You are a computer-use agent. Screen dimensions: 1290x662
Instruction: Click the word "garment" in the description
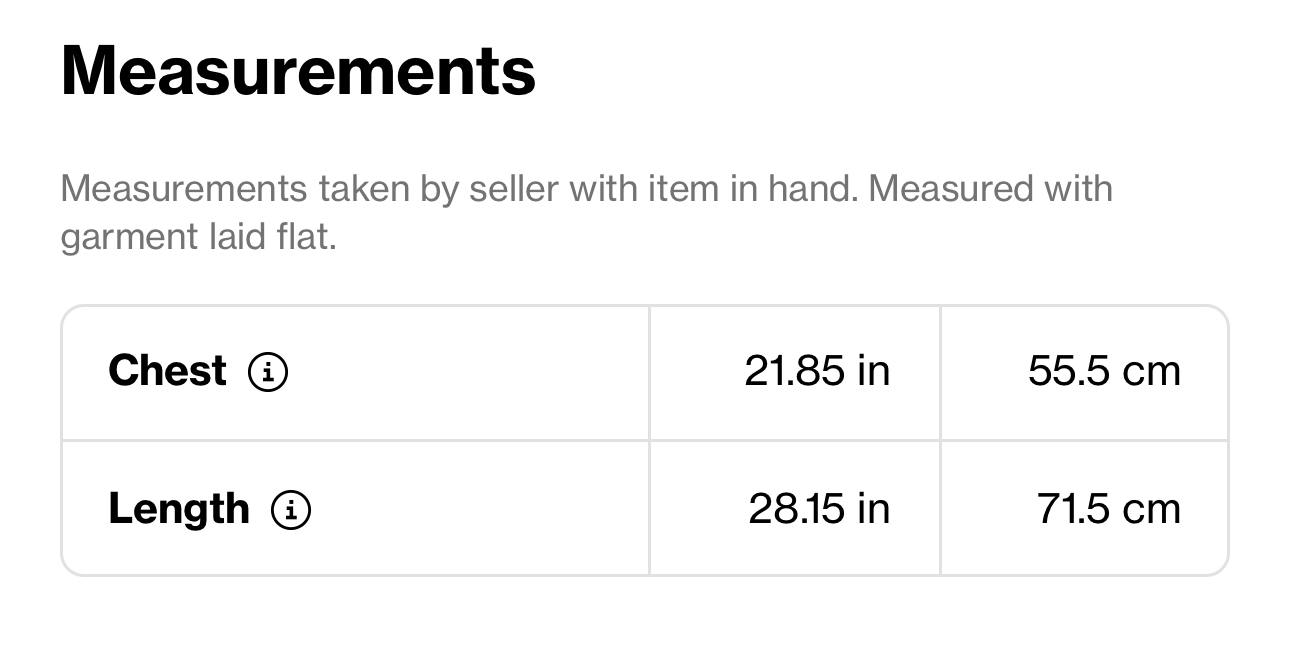point(121,238)
